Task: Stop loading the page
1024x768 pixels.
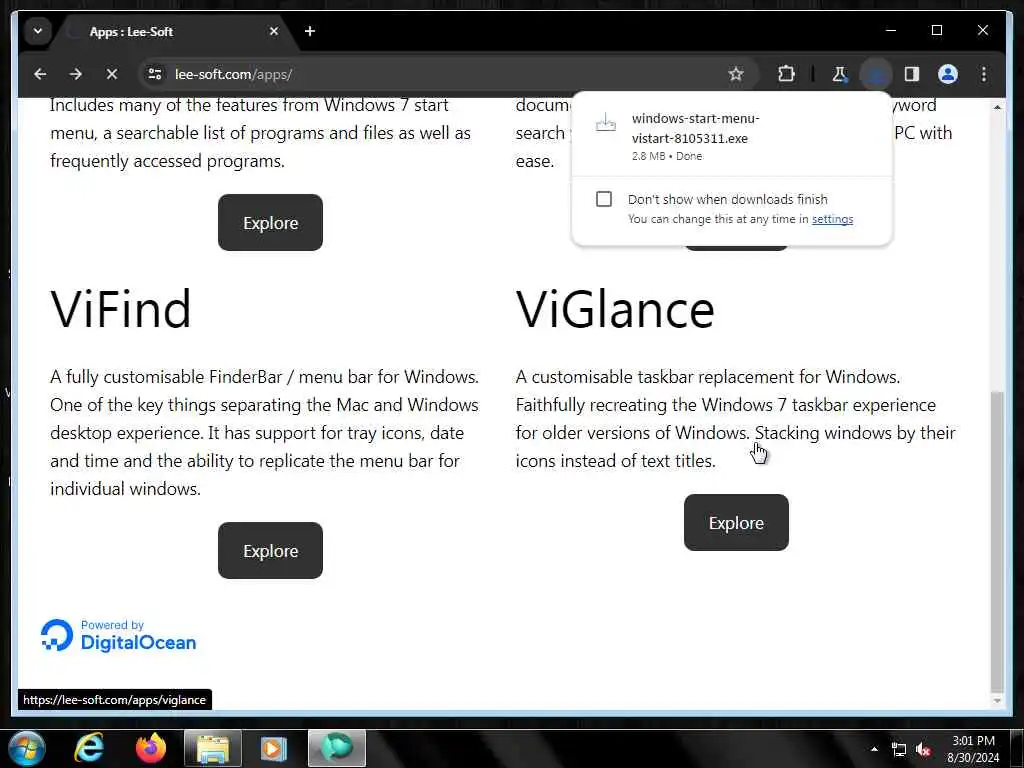Action: click(x=112, y=74)
